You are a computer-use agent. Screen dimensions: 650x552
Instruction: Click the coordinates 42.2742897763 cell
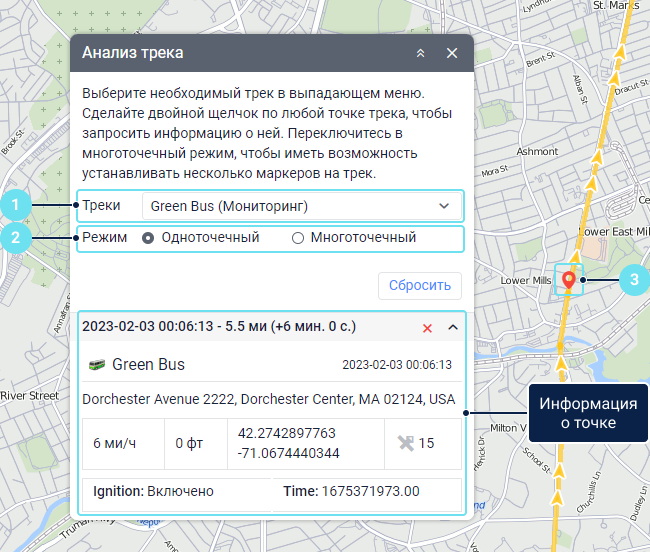tap(306, 444)
